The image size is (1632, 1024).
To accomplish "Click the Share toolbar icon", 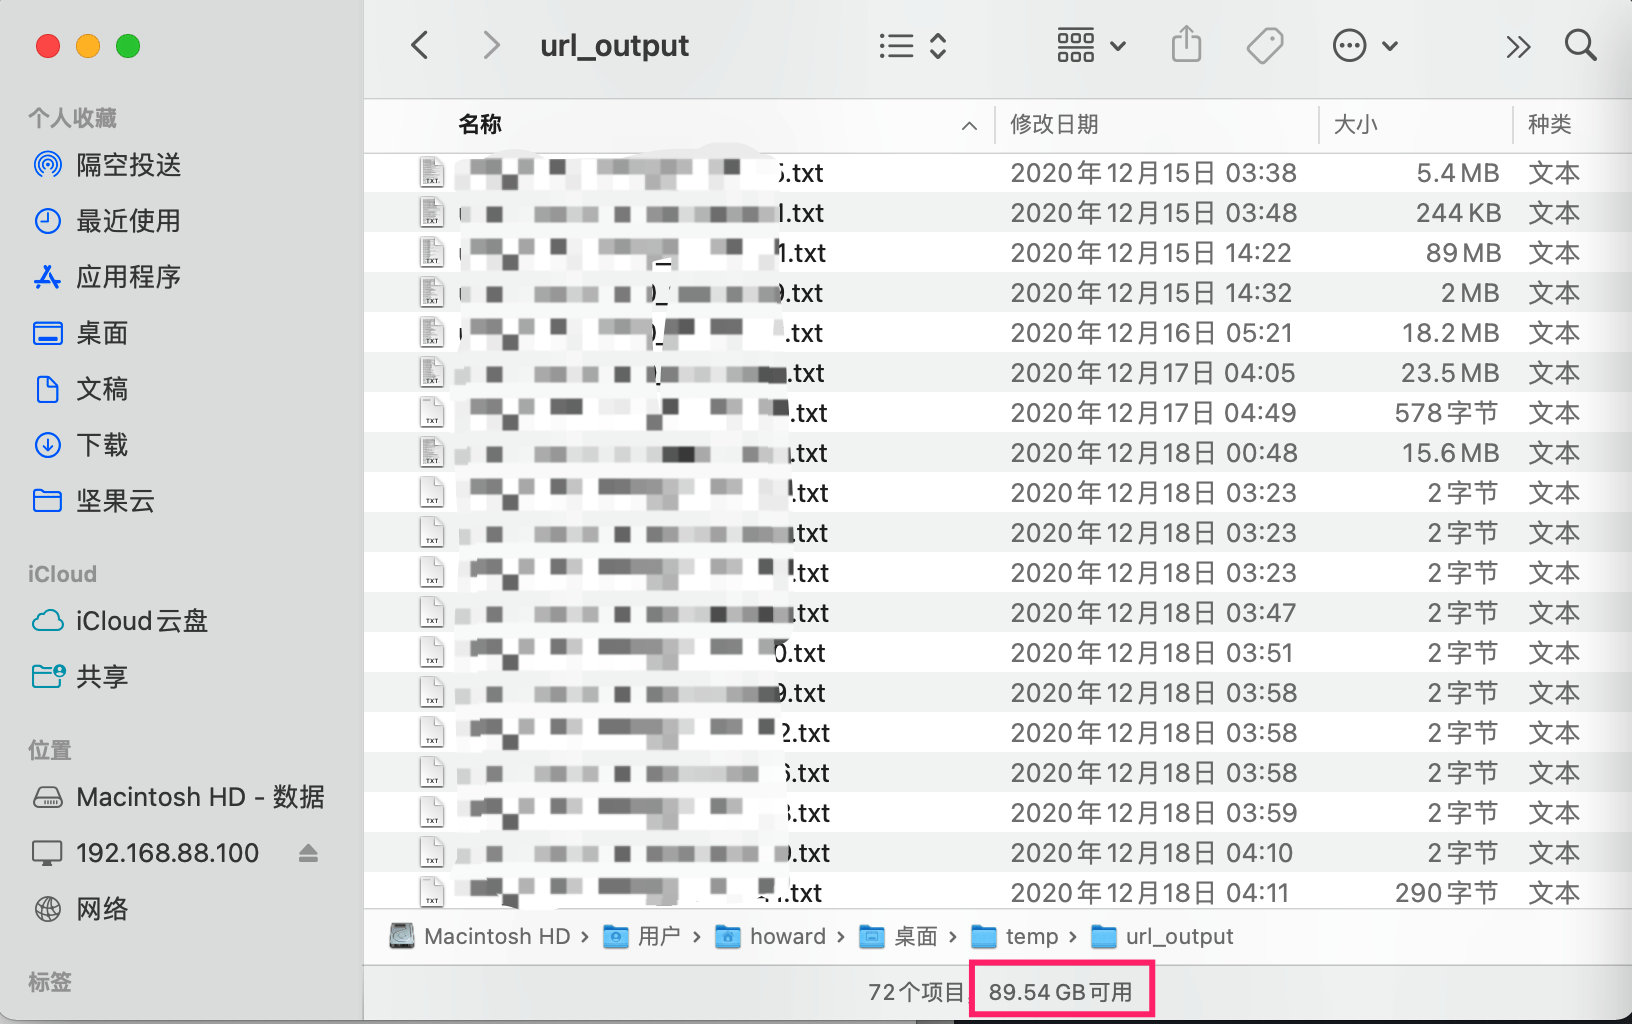I will [x=1186, y=45].
